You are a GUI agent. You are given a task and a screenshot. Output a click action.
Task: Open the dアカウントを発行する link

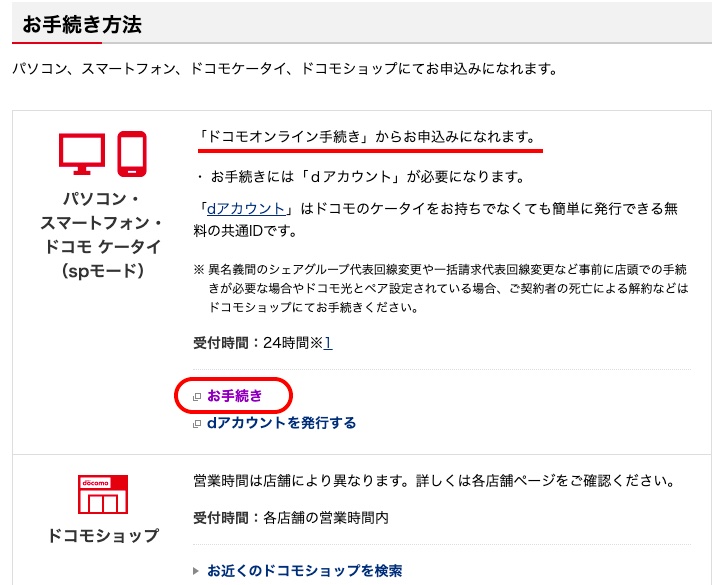[x=281, y=423]
